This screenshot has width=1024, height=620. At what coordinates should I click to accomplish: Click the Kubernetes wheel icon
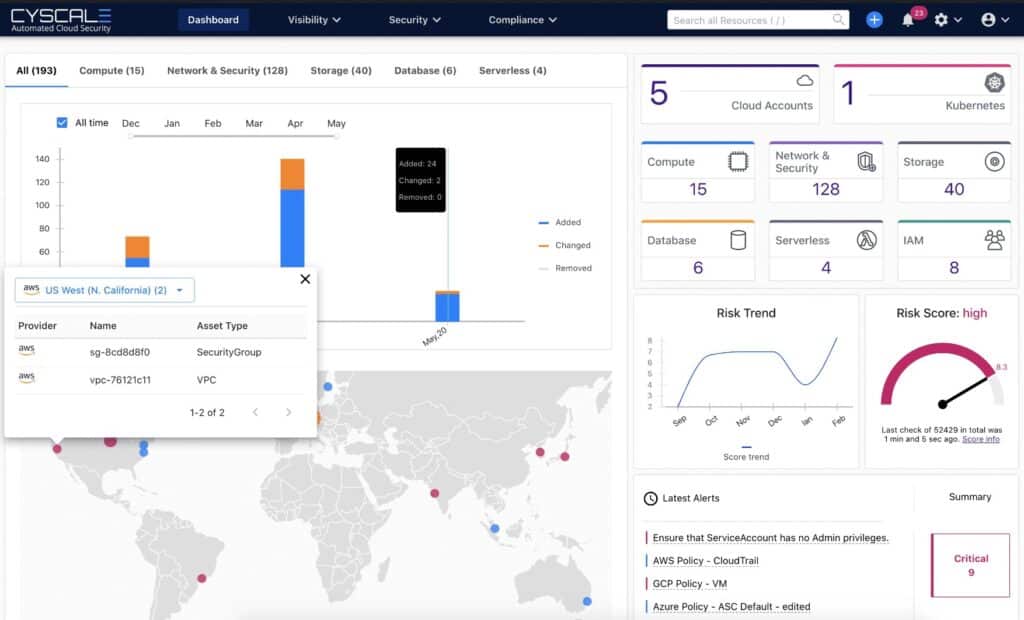994,82
